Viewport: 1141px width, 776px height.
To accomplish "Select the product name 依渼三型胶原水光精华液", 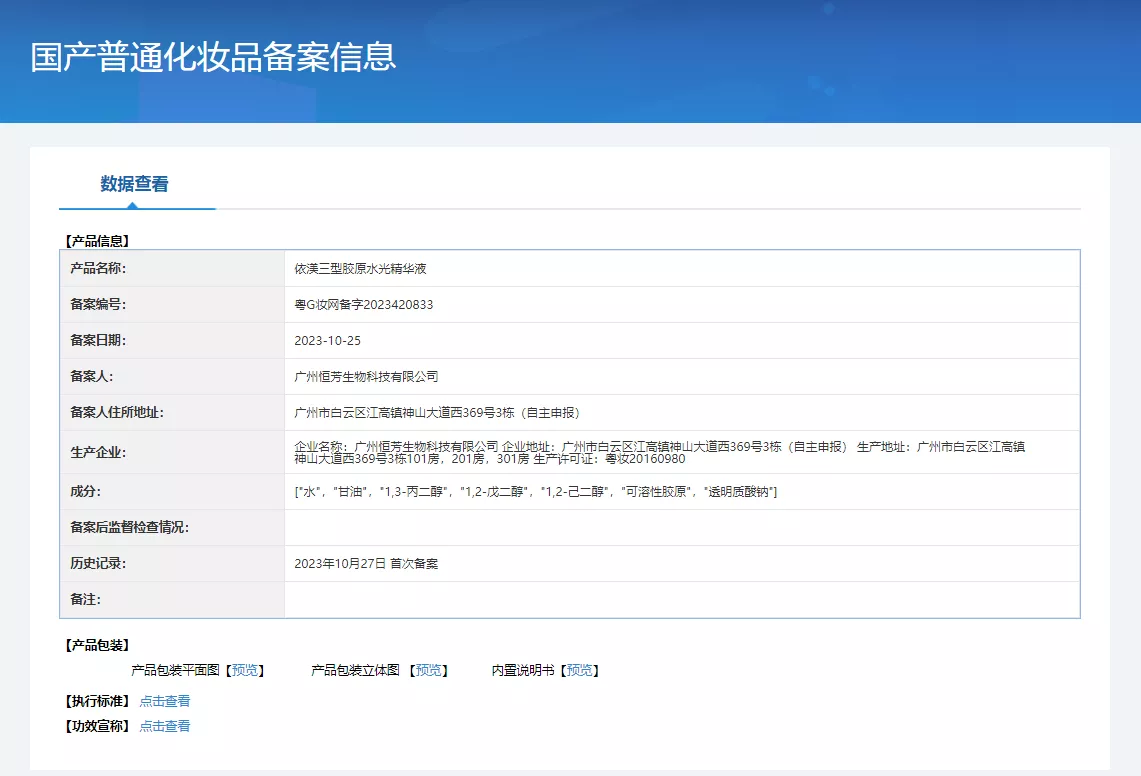I will click(360, 269).
